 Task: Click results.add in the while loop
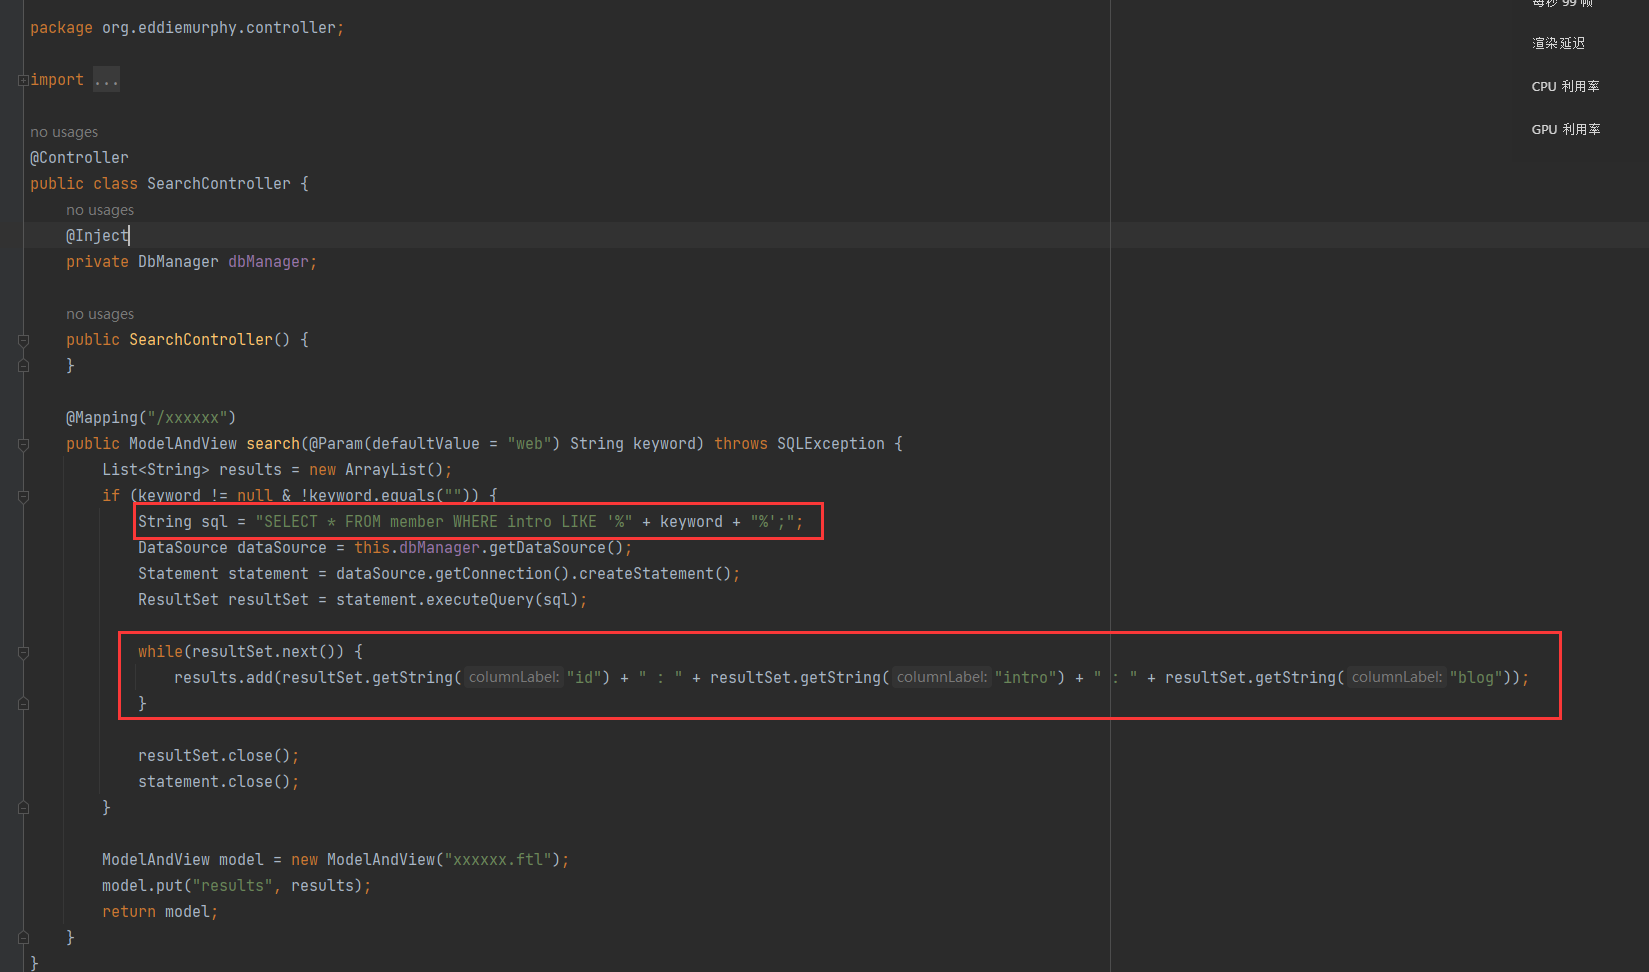click(223, 678)
